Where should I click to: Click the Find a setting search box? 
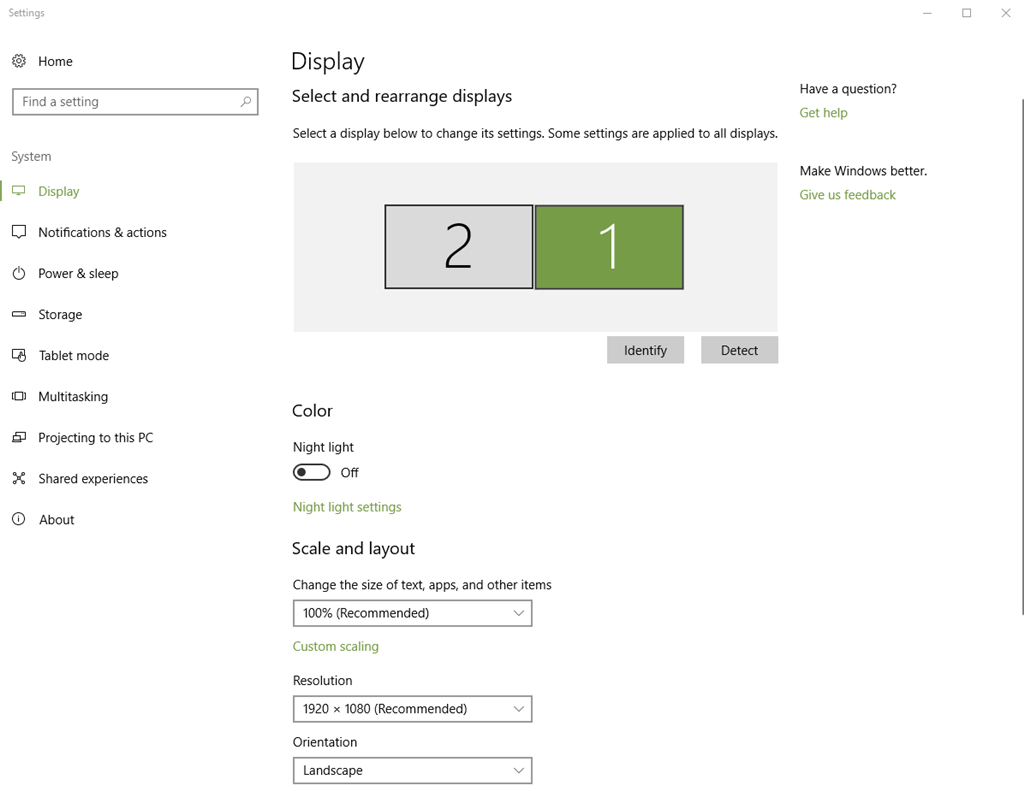135,102
